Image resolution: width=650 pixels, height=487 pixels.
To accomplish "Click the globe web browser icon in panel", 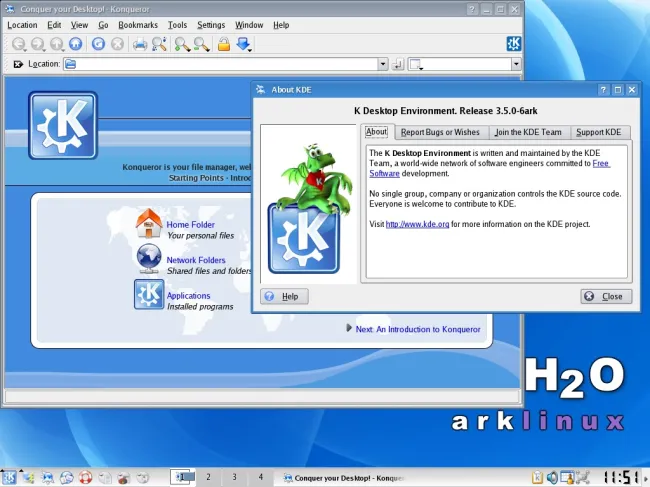I will (66, 478).
